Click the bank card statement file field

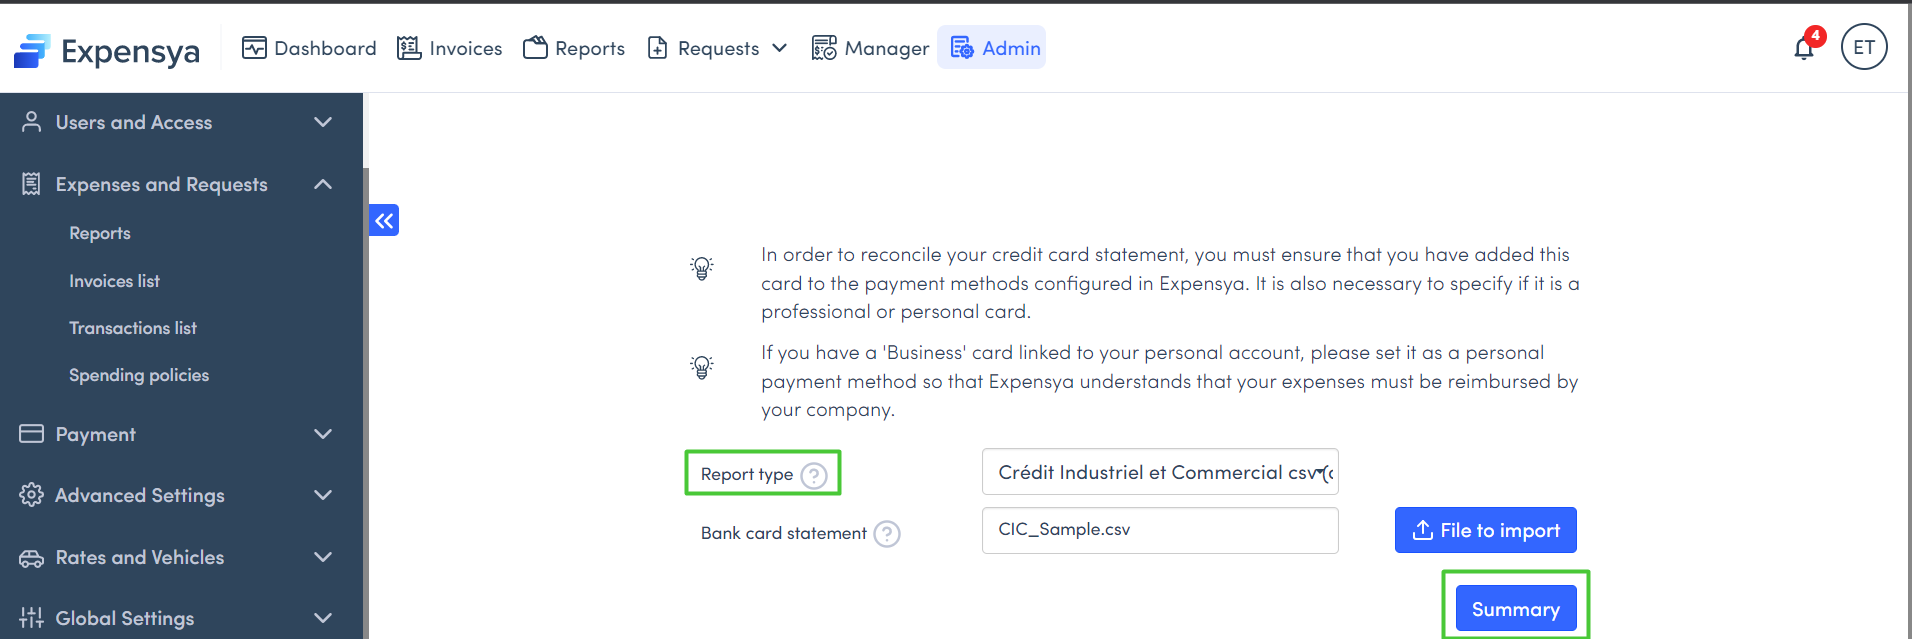(x=1160, y=530)
